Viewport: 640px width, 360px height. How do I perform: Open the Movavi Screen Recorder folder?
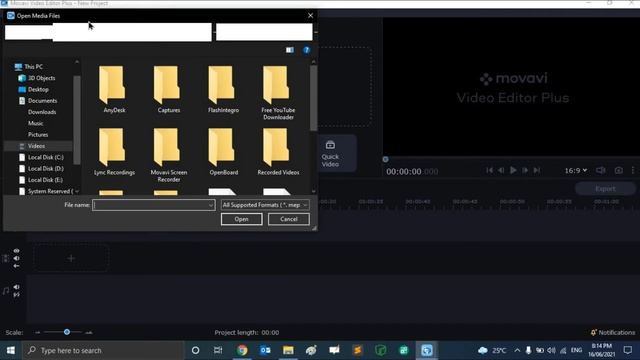click(169, 155)
